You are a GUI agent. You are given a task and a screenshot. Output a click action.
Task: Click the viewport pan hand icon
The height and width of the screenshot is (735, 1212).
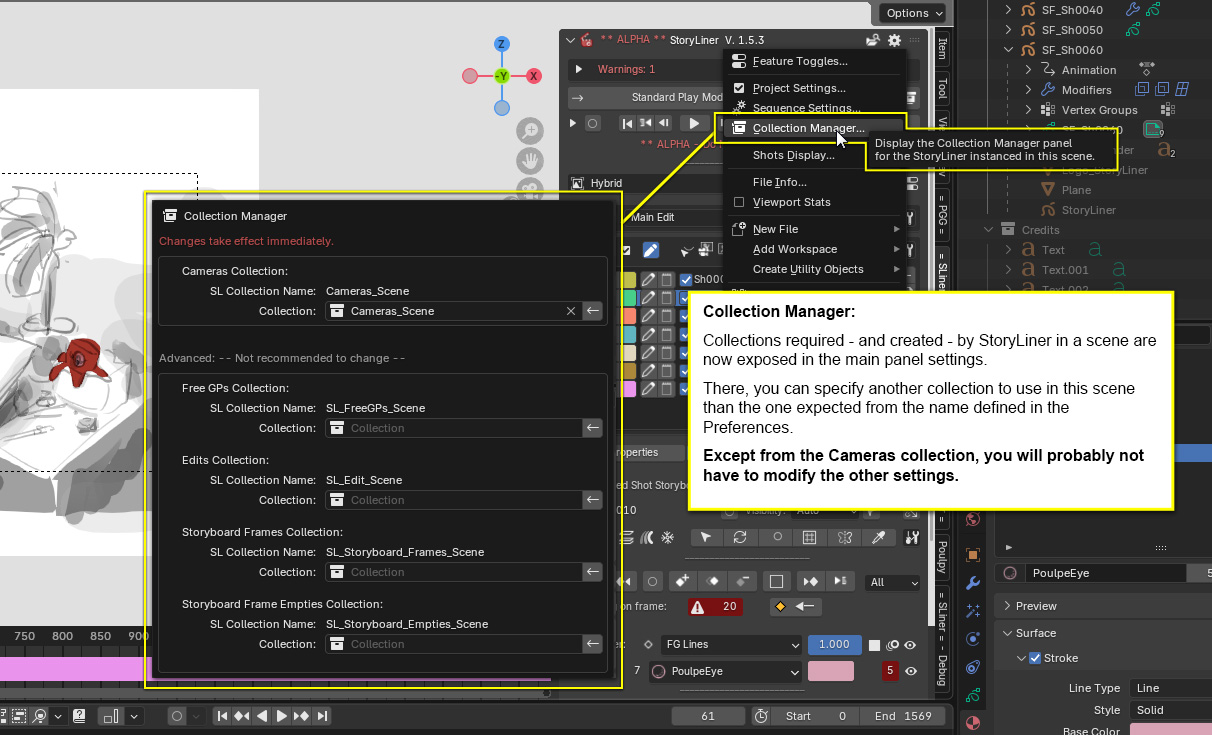click(529, 161)
